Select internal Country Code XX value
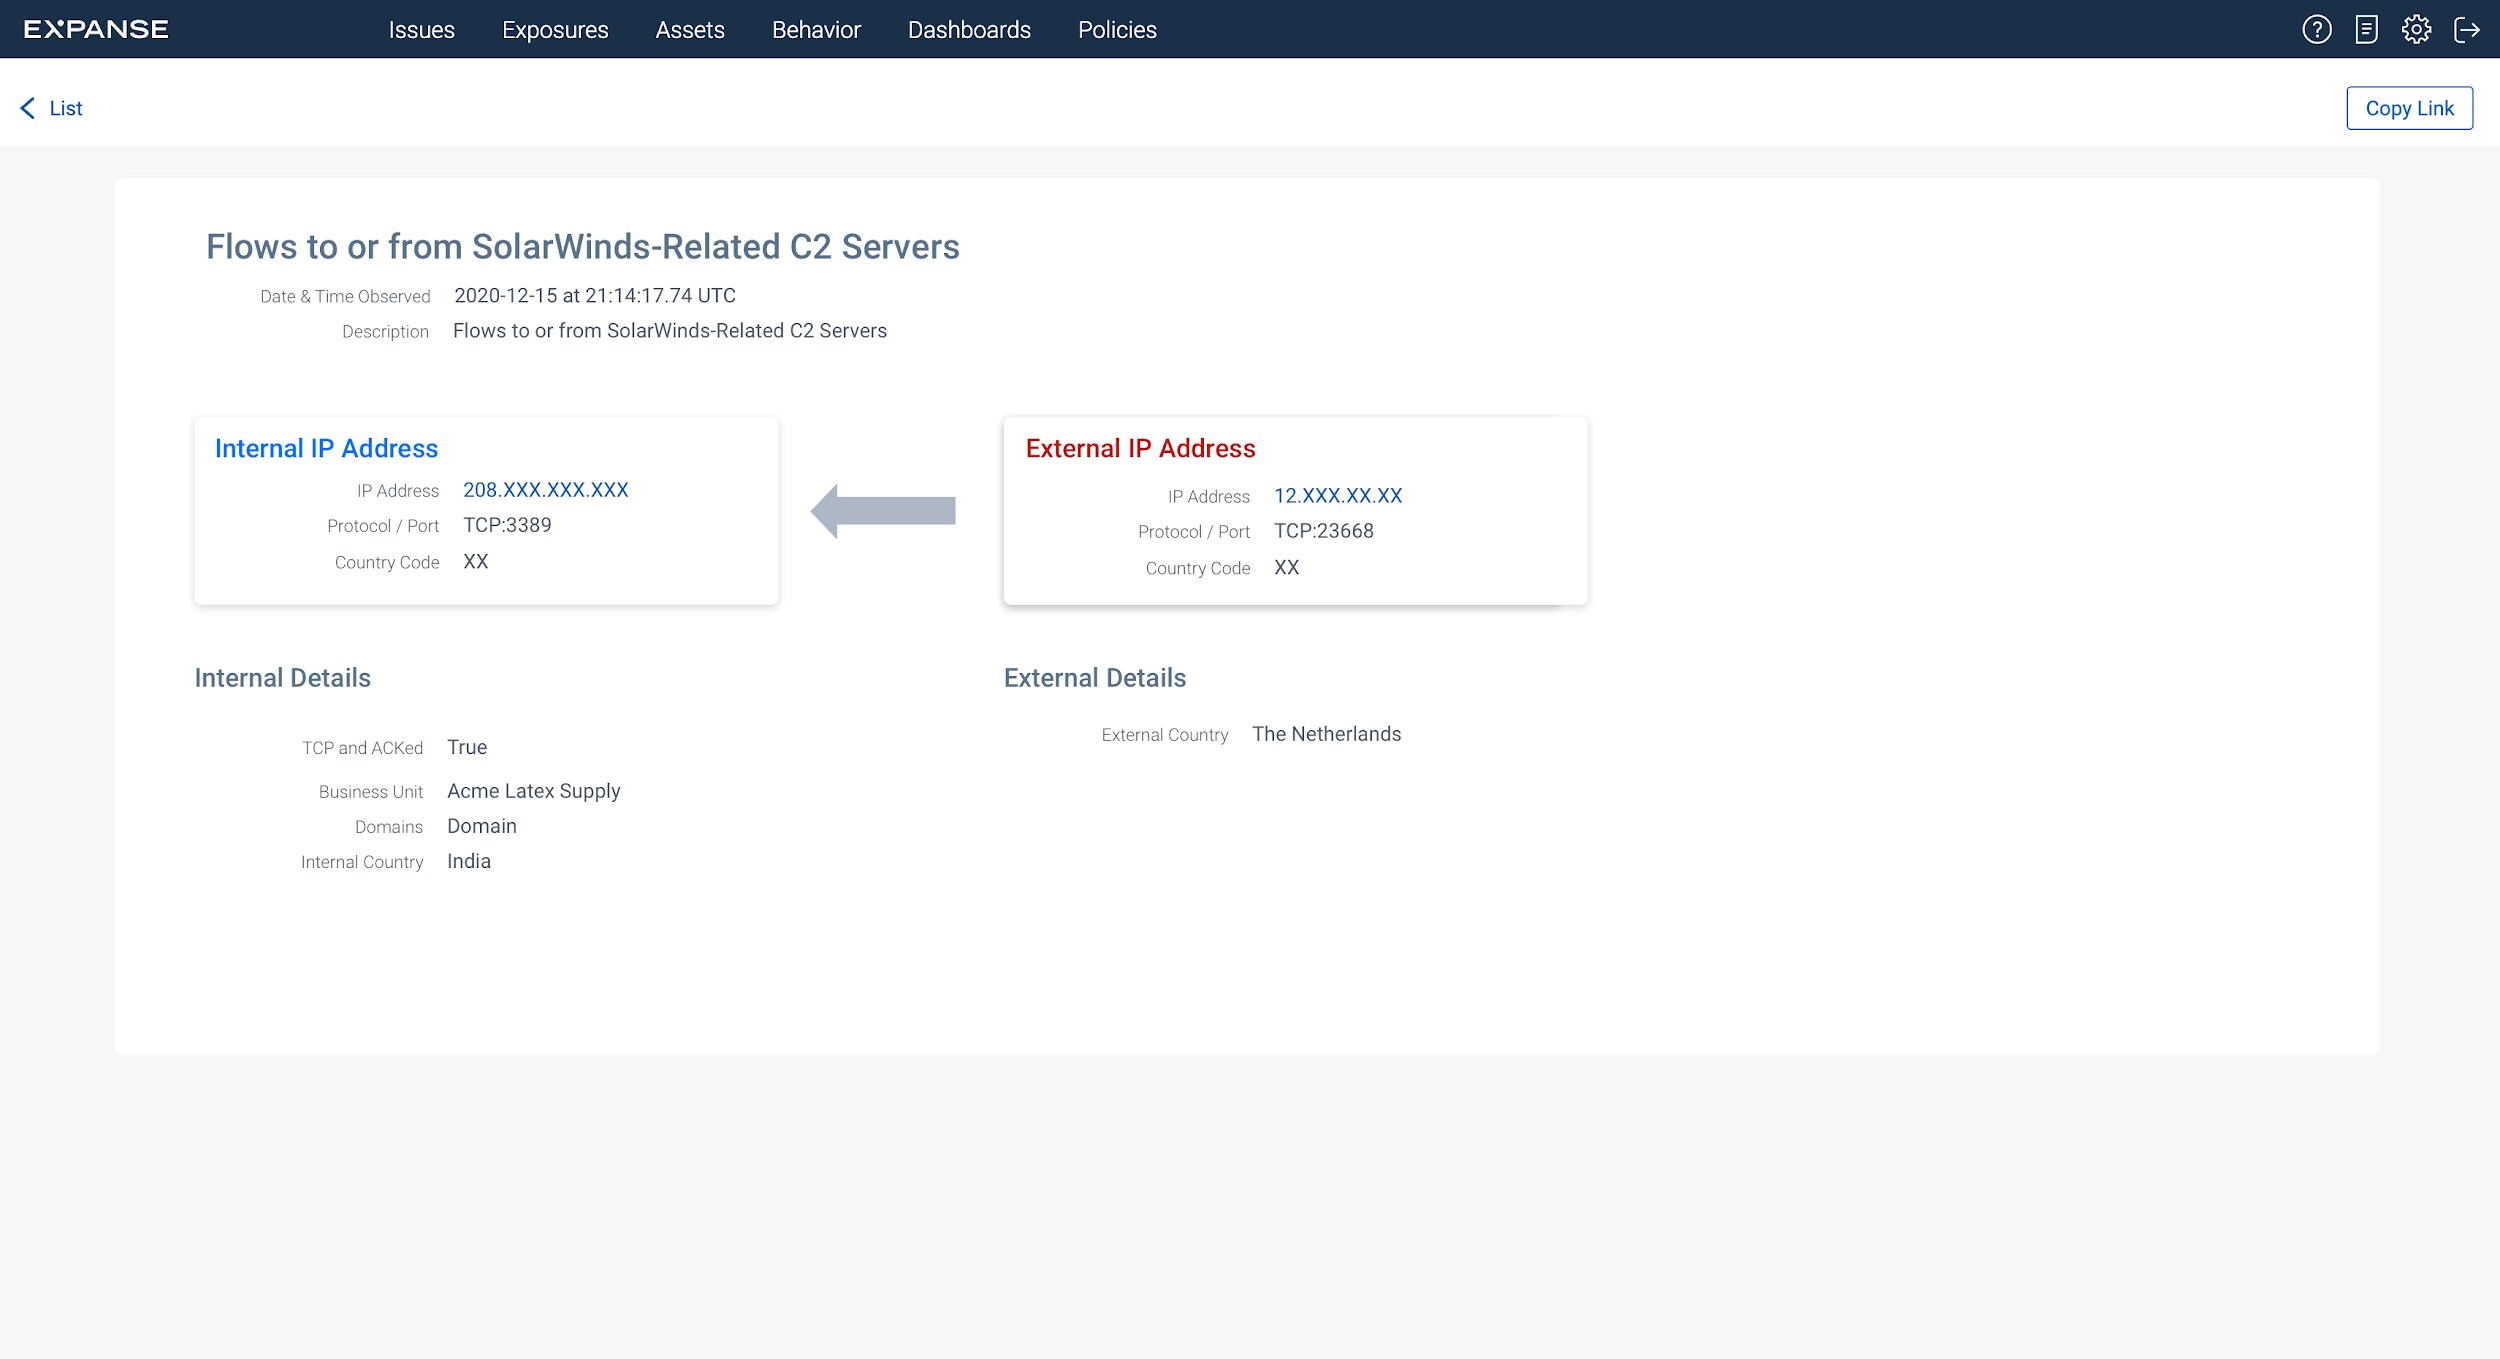Screen dimensions: 2500x1359 click(x=475, y=562)
